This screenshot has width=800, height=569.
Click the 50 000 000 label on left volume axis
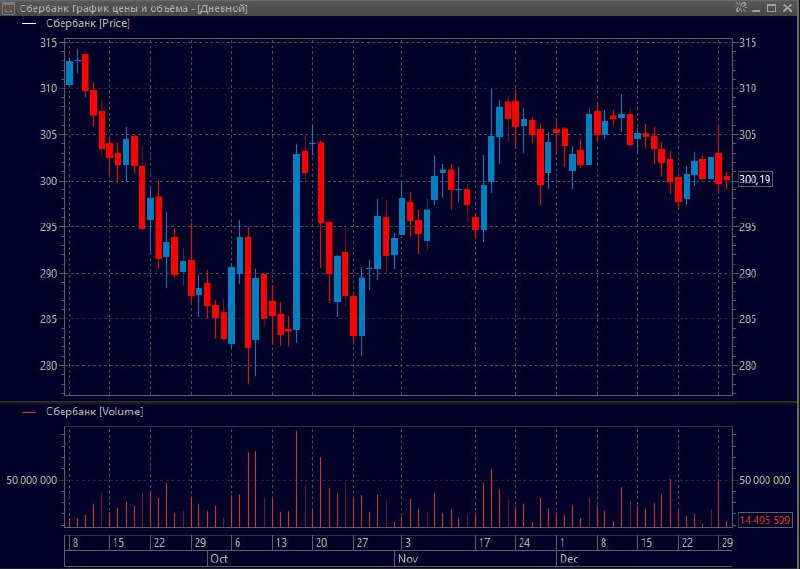click(x=29, y=480)
